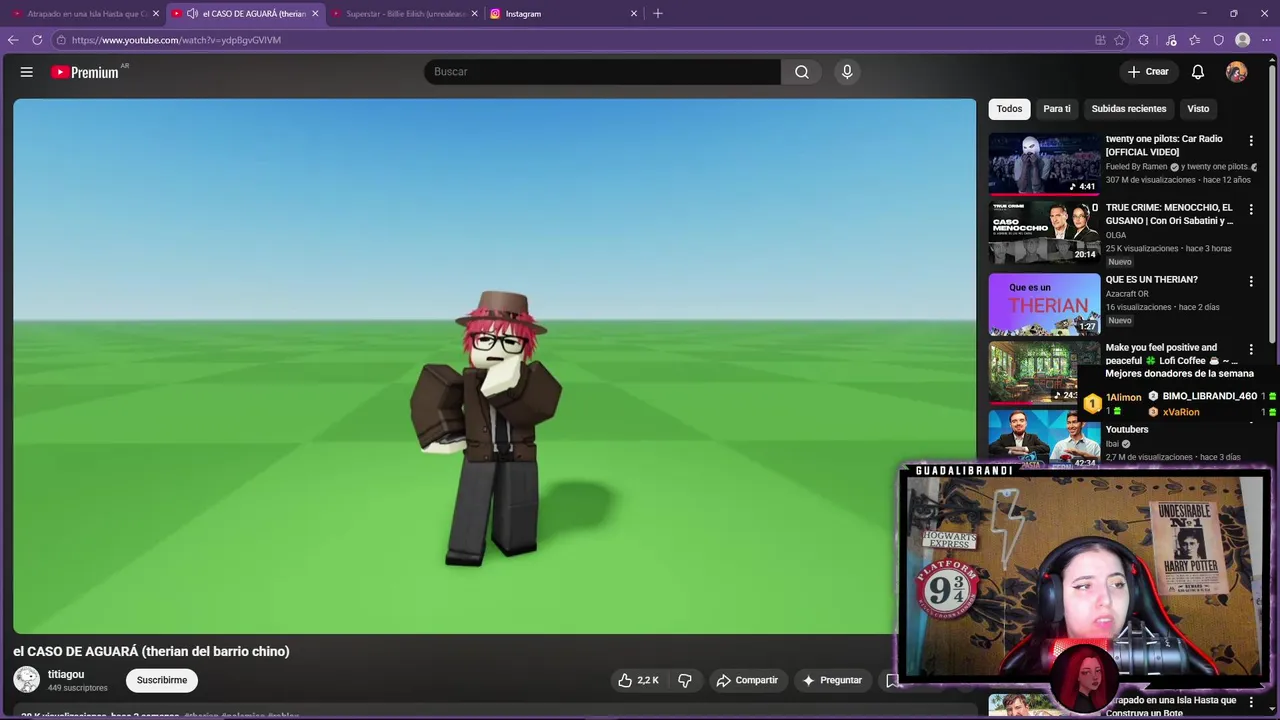Click the browser address bar URL
The width and height of the screenshot is (1280, 720).
pyautogui.click(x=176, y=40)
